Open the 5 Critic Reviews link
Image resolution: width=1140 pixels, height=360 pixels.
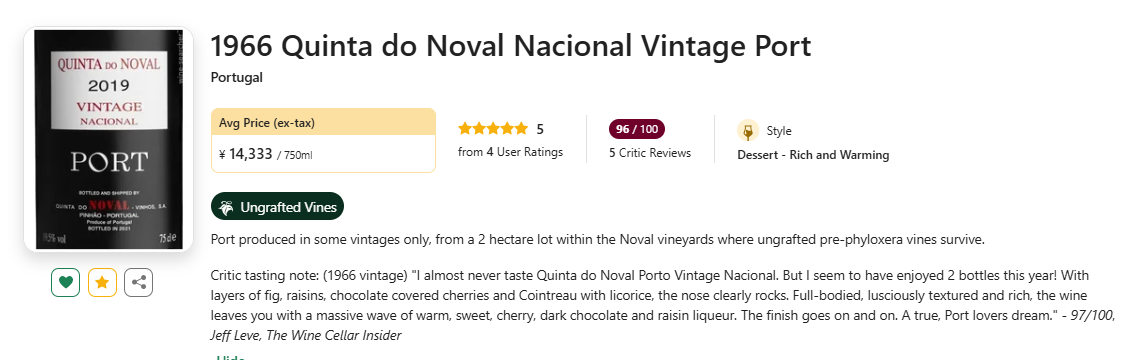point(650,153)
